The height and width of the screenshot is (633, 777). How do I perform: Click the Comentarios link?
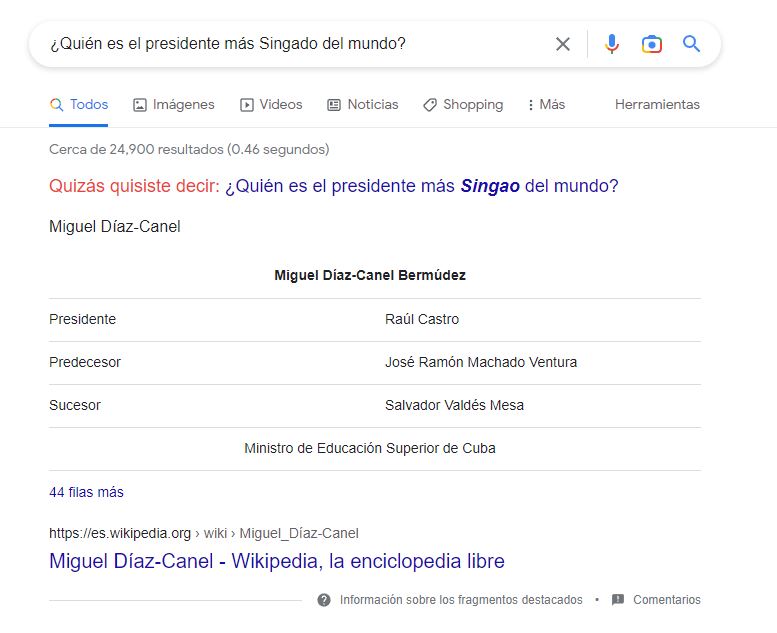pos(666,600)
